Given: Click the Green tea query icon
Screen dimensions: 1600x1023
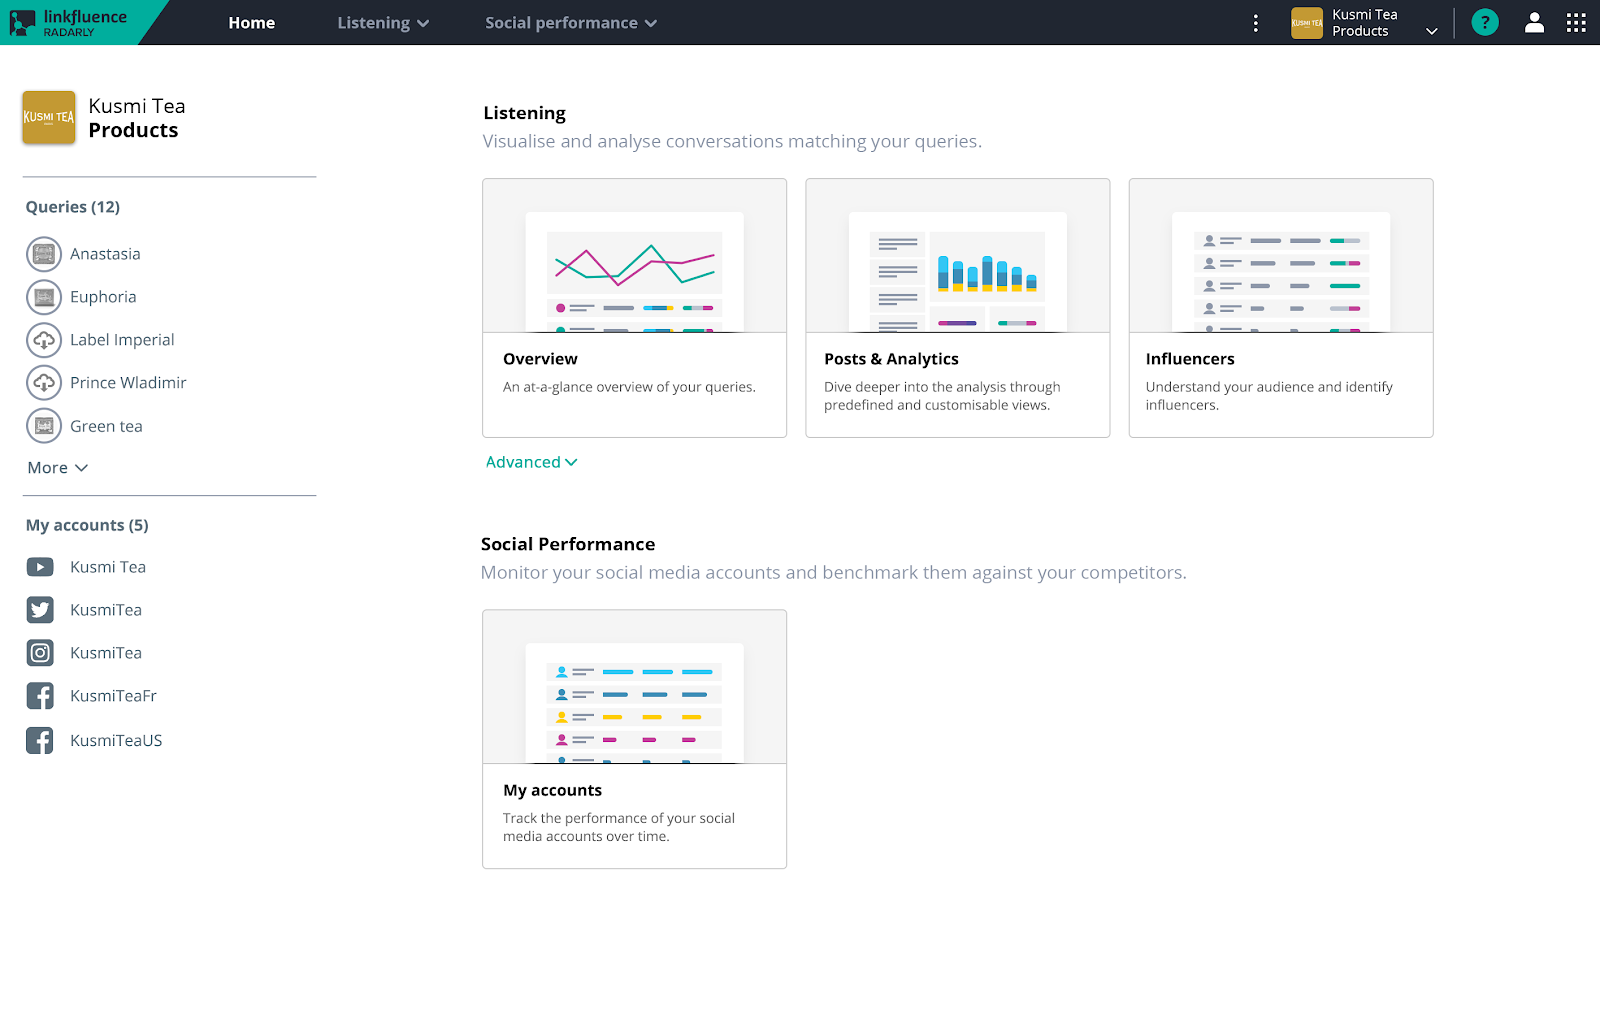Looking at the screenshot, I should click(x=44, y=426).
